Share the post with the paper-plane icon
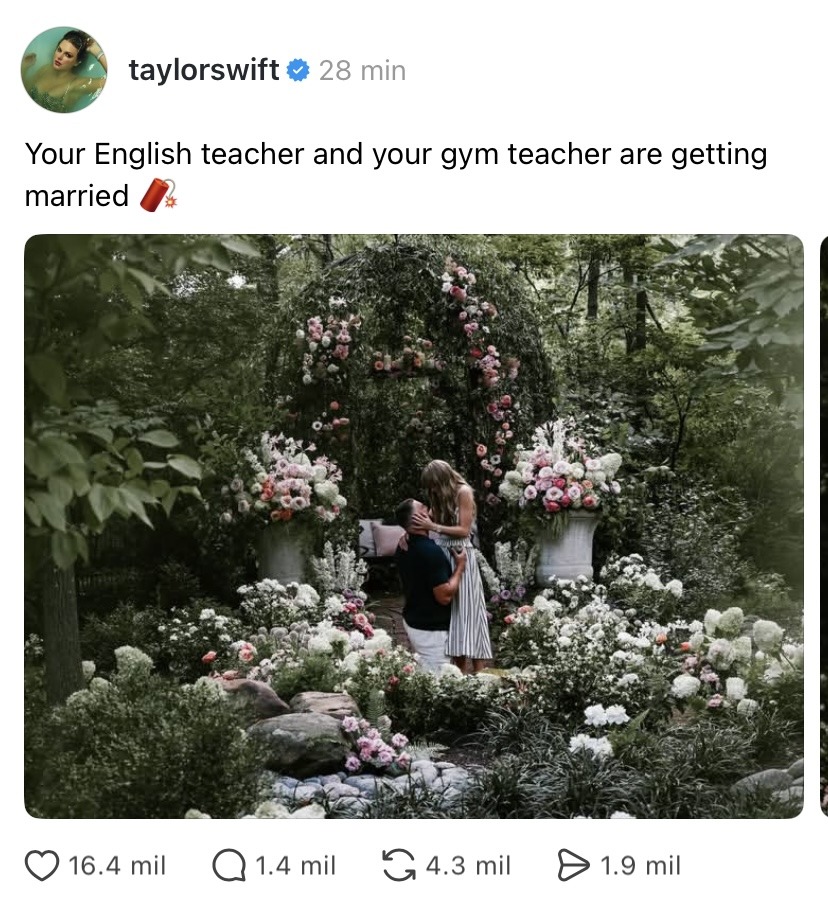Viewport: 828px width, 902px height. pos(573,866)
